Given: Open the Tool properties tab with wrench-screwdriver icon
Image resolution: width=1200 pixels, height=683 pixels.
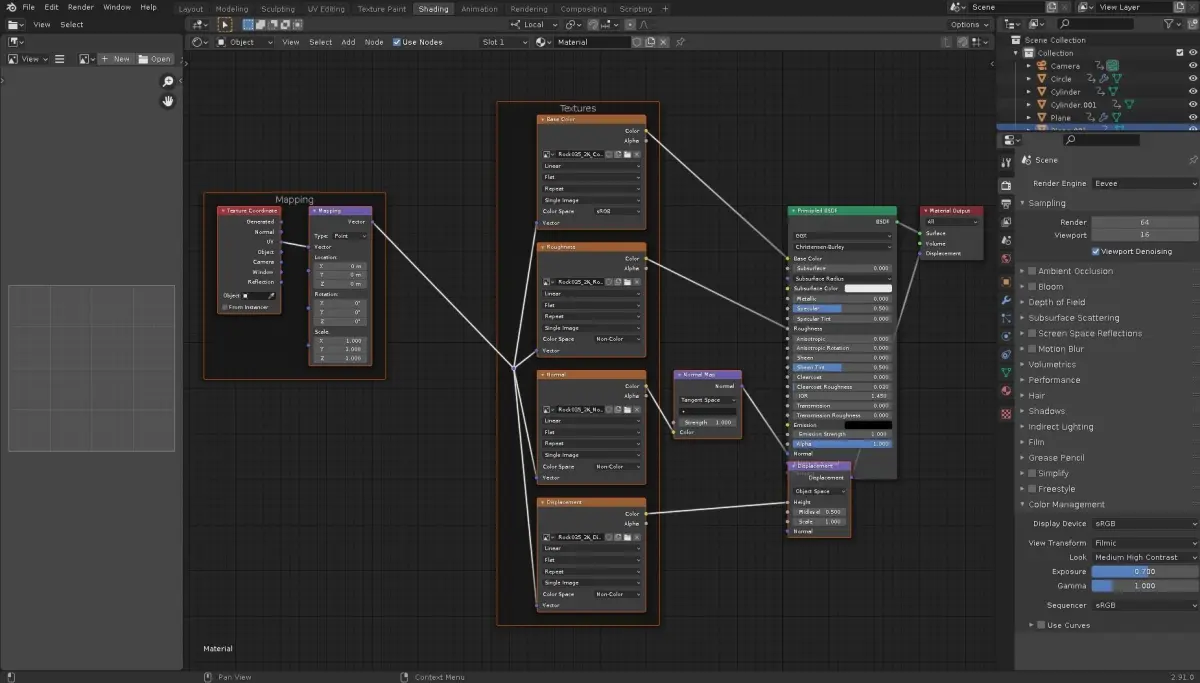Looking at the screenshot, I should [1006, 163].
